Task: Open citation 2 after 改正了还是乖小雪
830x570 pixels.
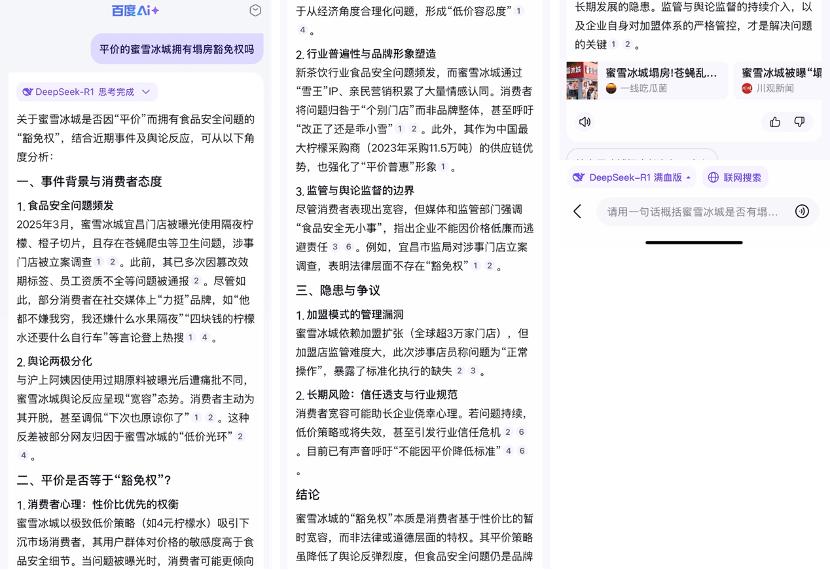Action: click(413, 129)
